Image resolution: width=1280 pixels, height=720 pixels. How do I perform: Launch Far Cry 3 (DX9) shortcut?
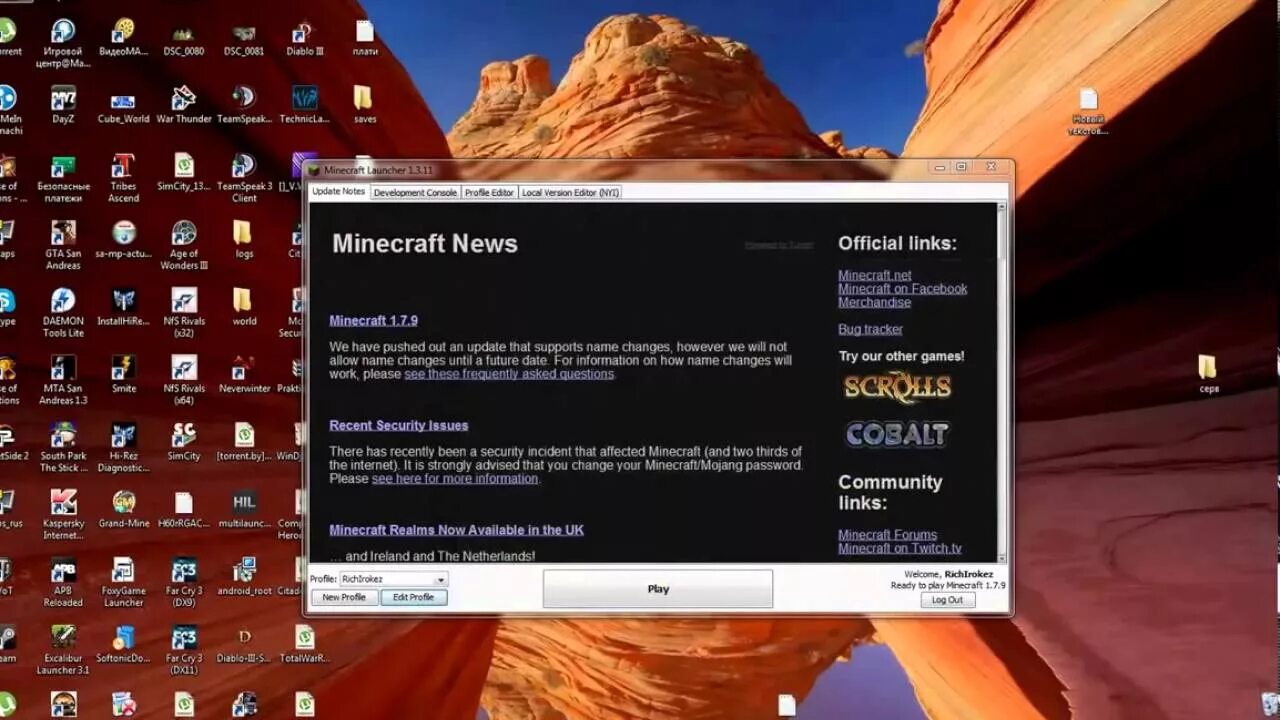(184, 582)
